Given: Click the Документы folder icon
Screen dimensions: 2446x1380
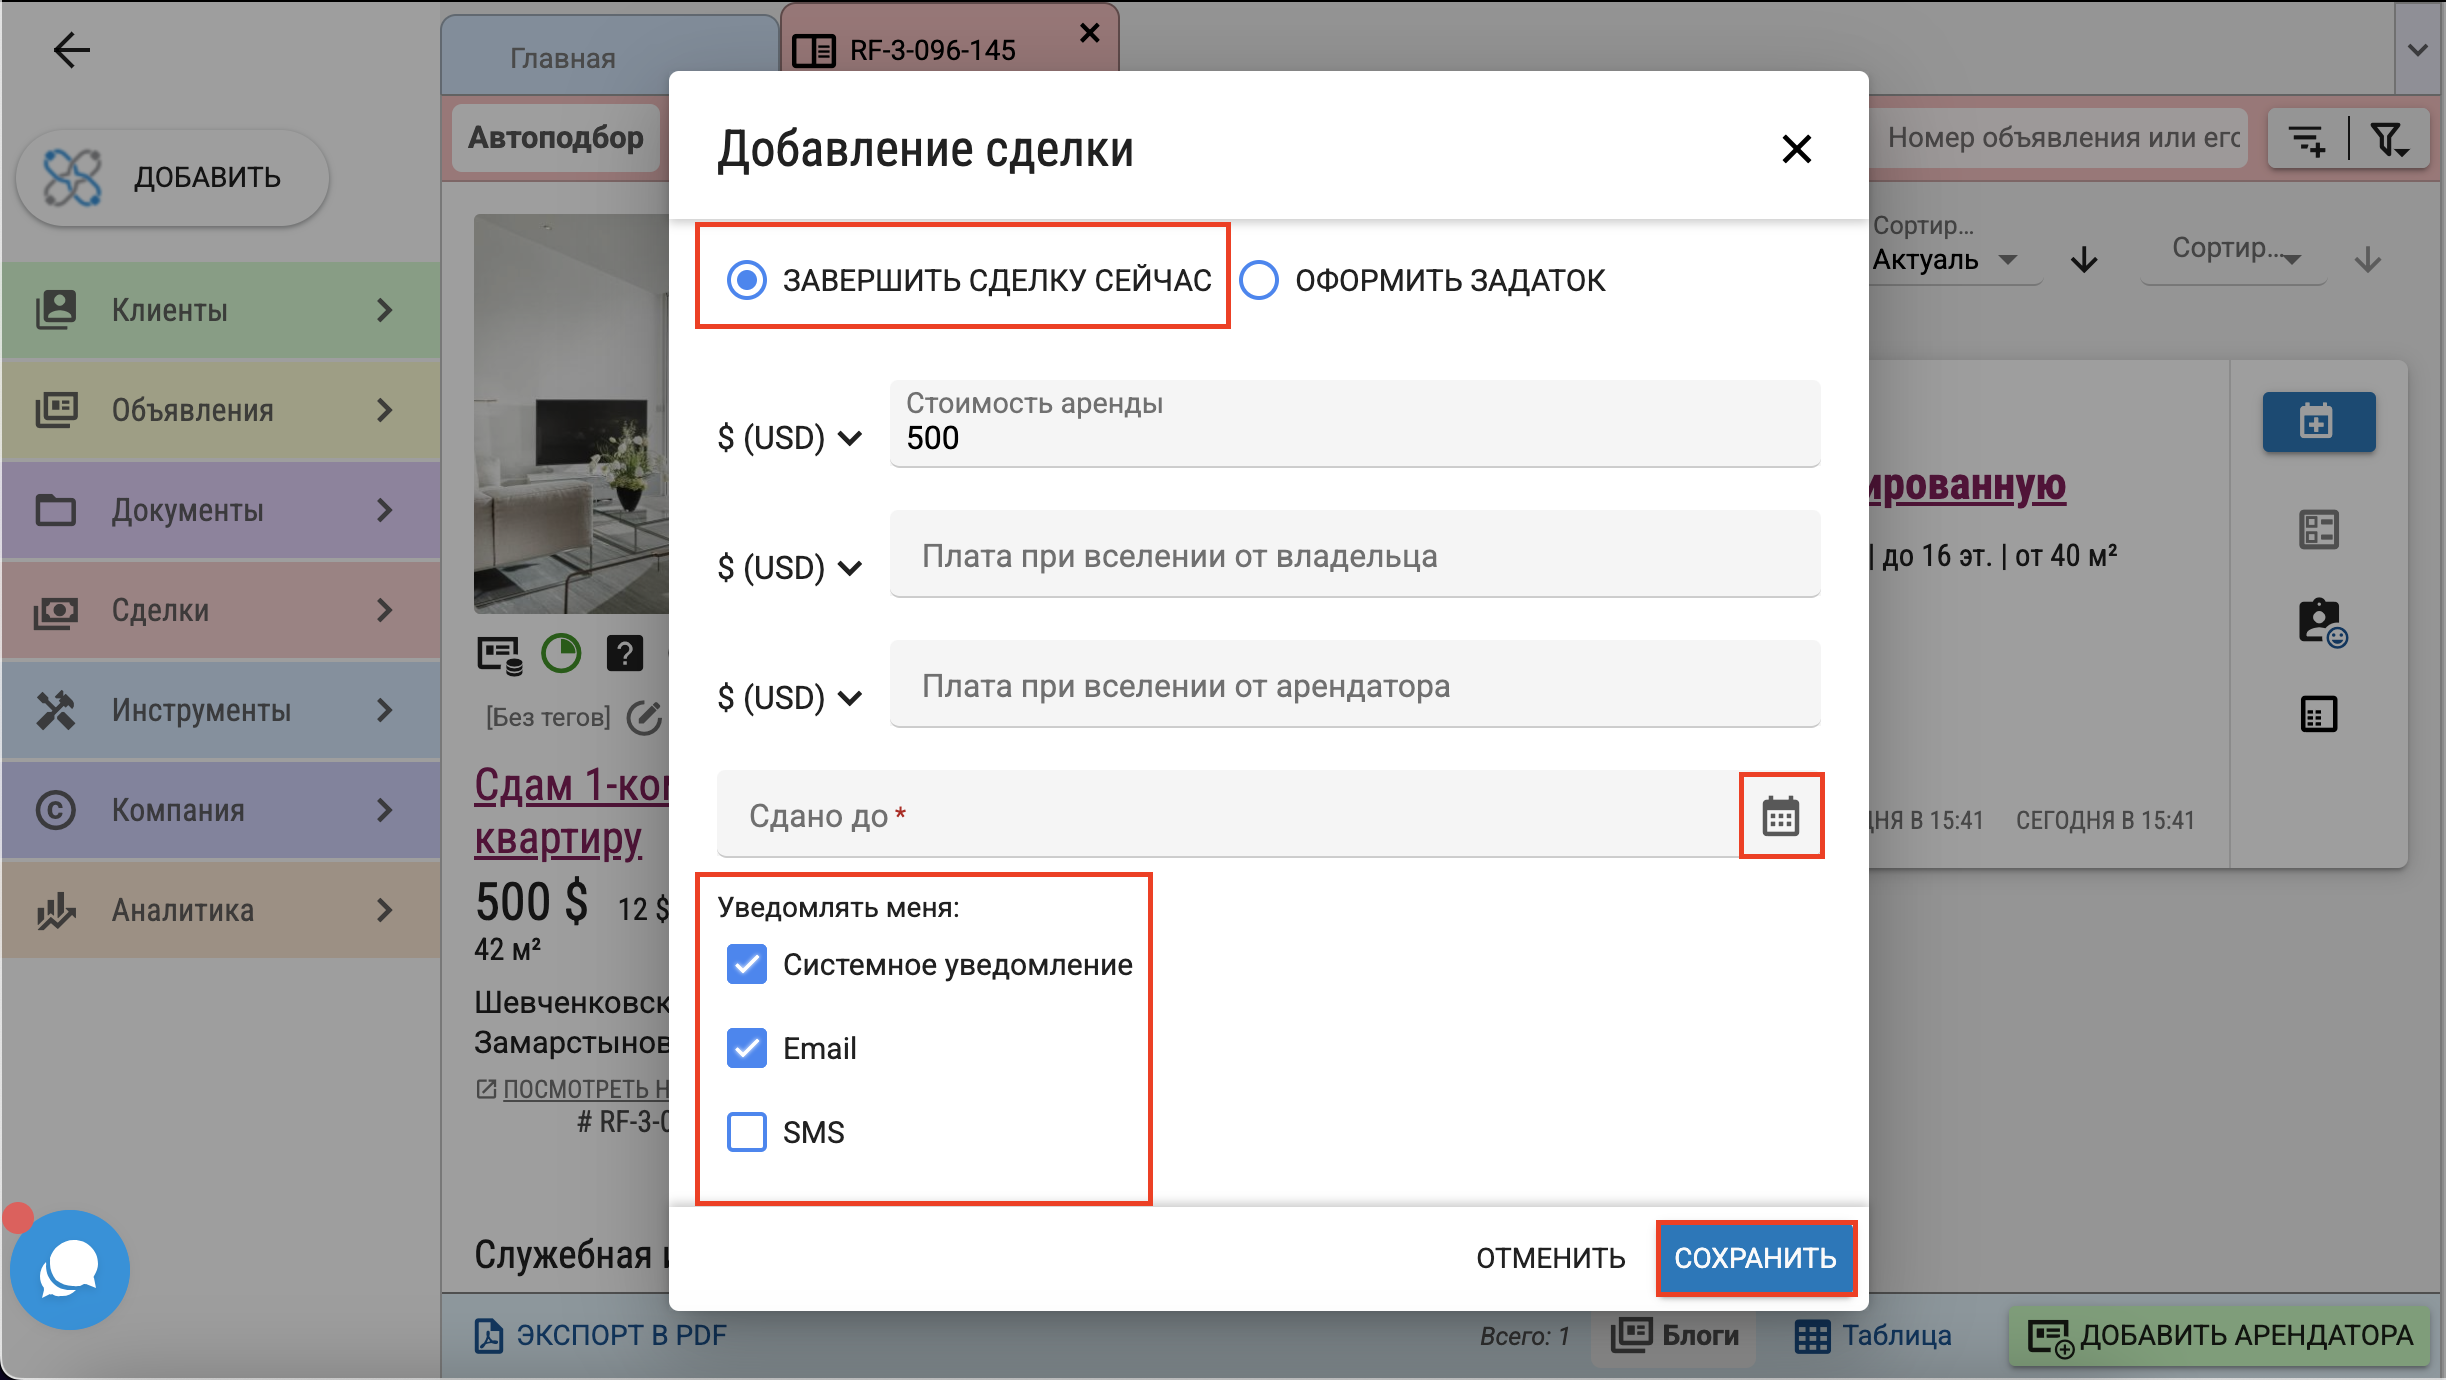Looking at the screenshot, I should (56, 510).
